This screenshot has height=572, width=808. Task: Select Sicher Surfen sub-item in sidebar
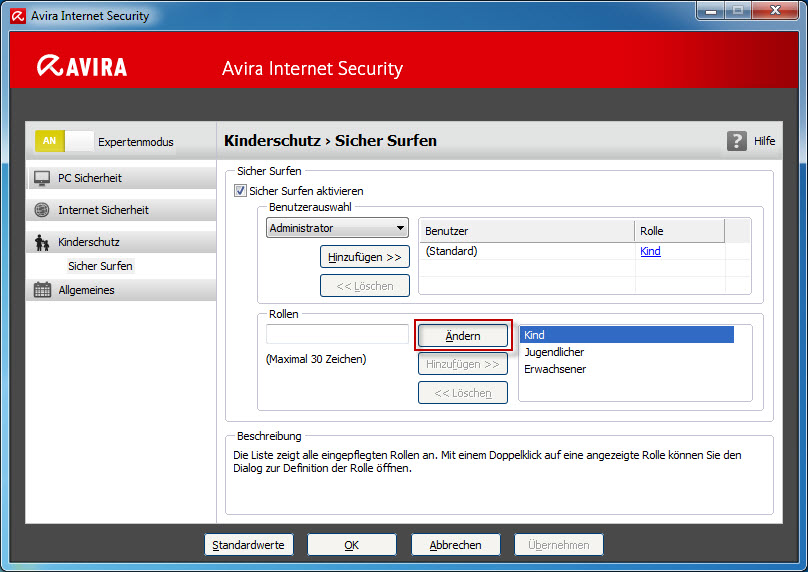coord(100,266)
